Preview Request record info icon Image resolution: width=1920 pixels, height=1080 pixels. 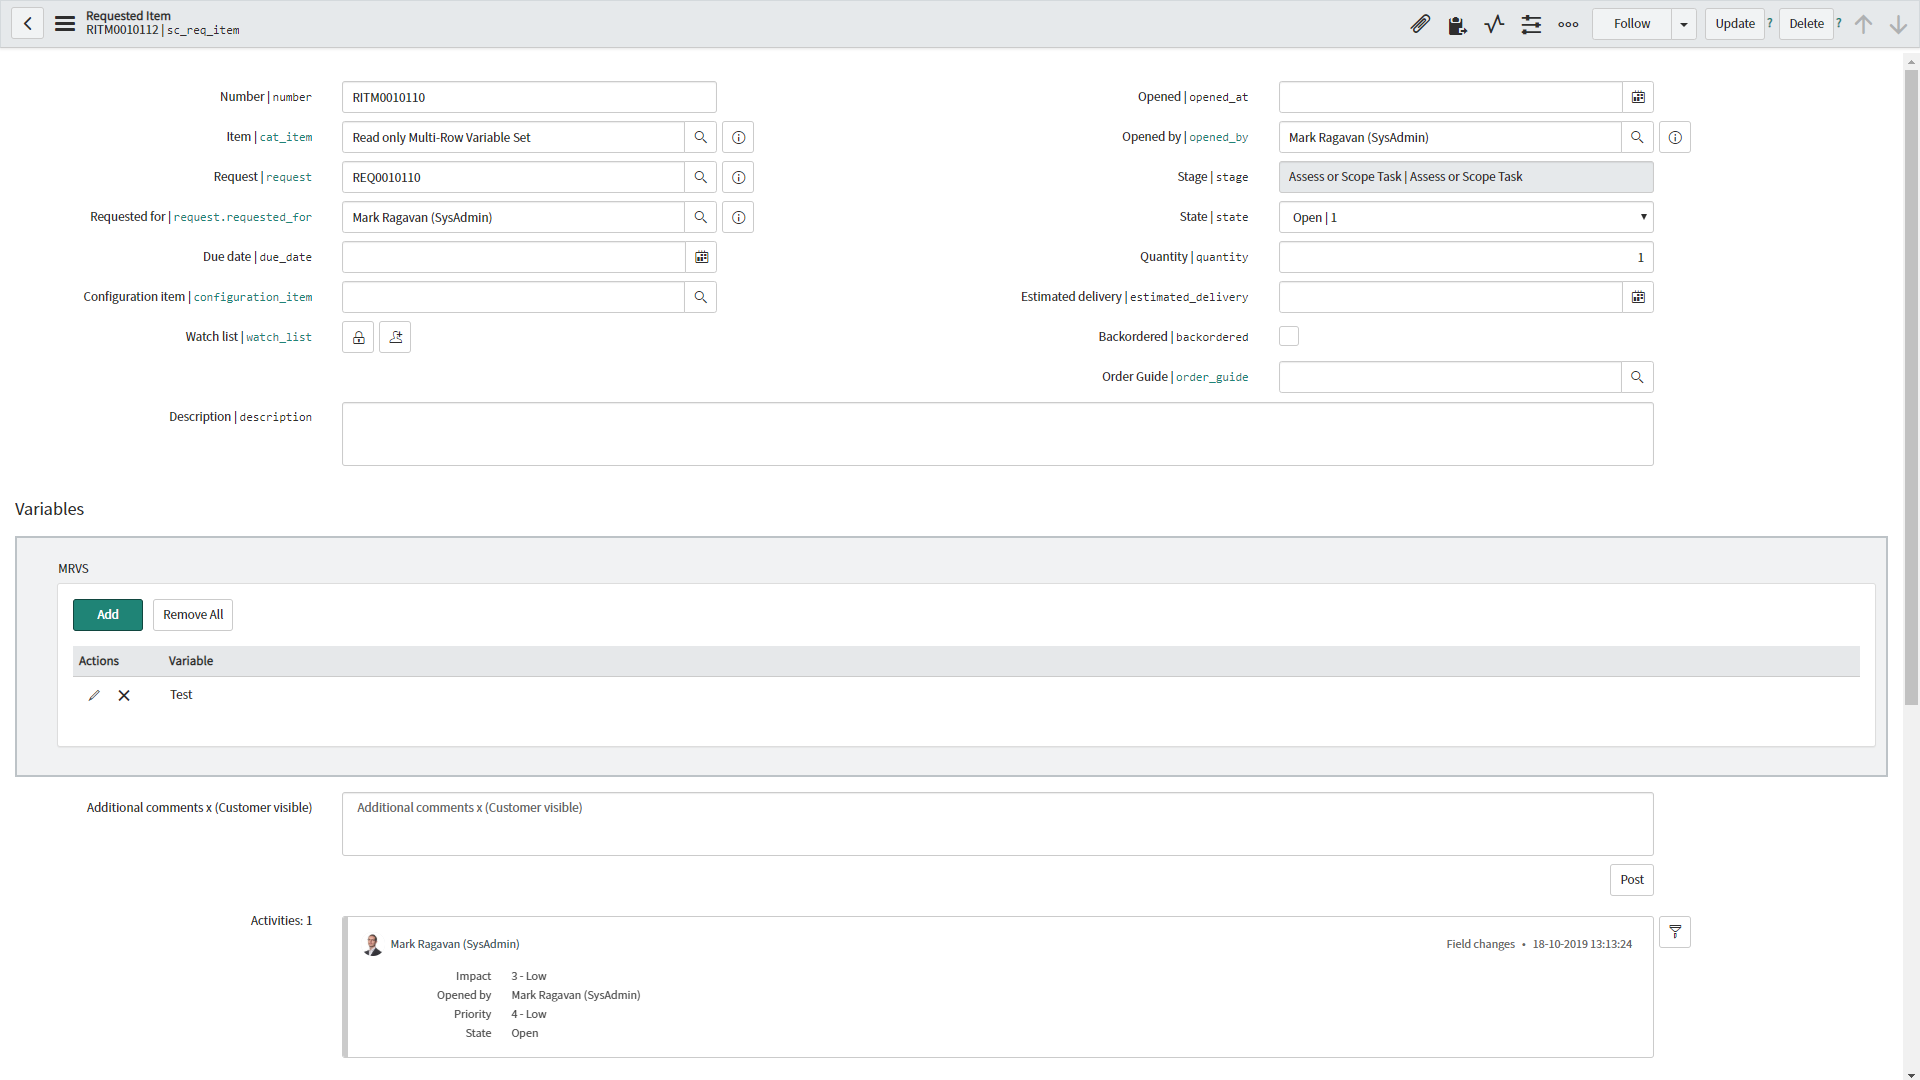(x=738, y=177)
